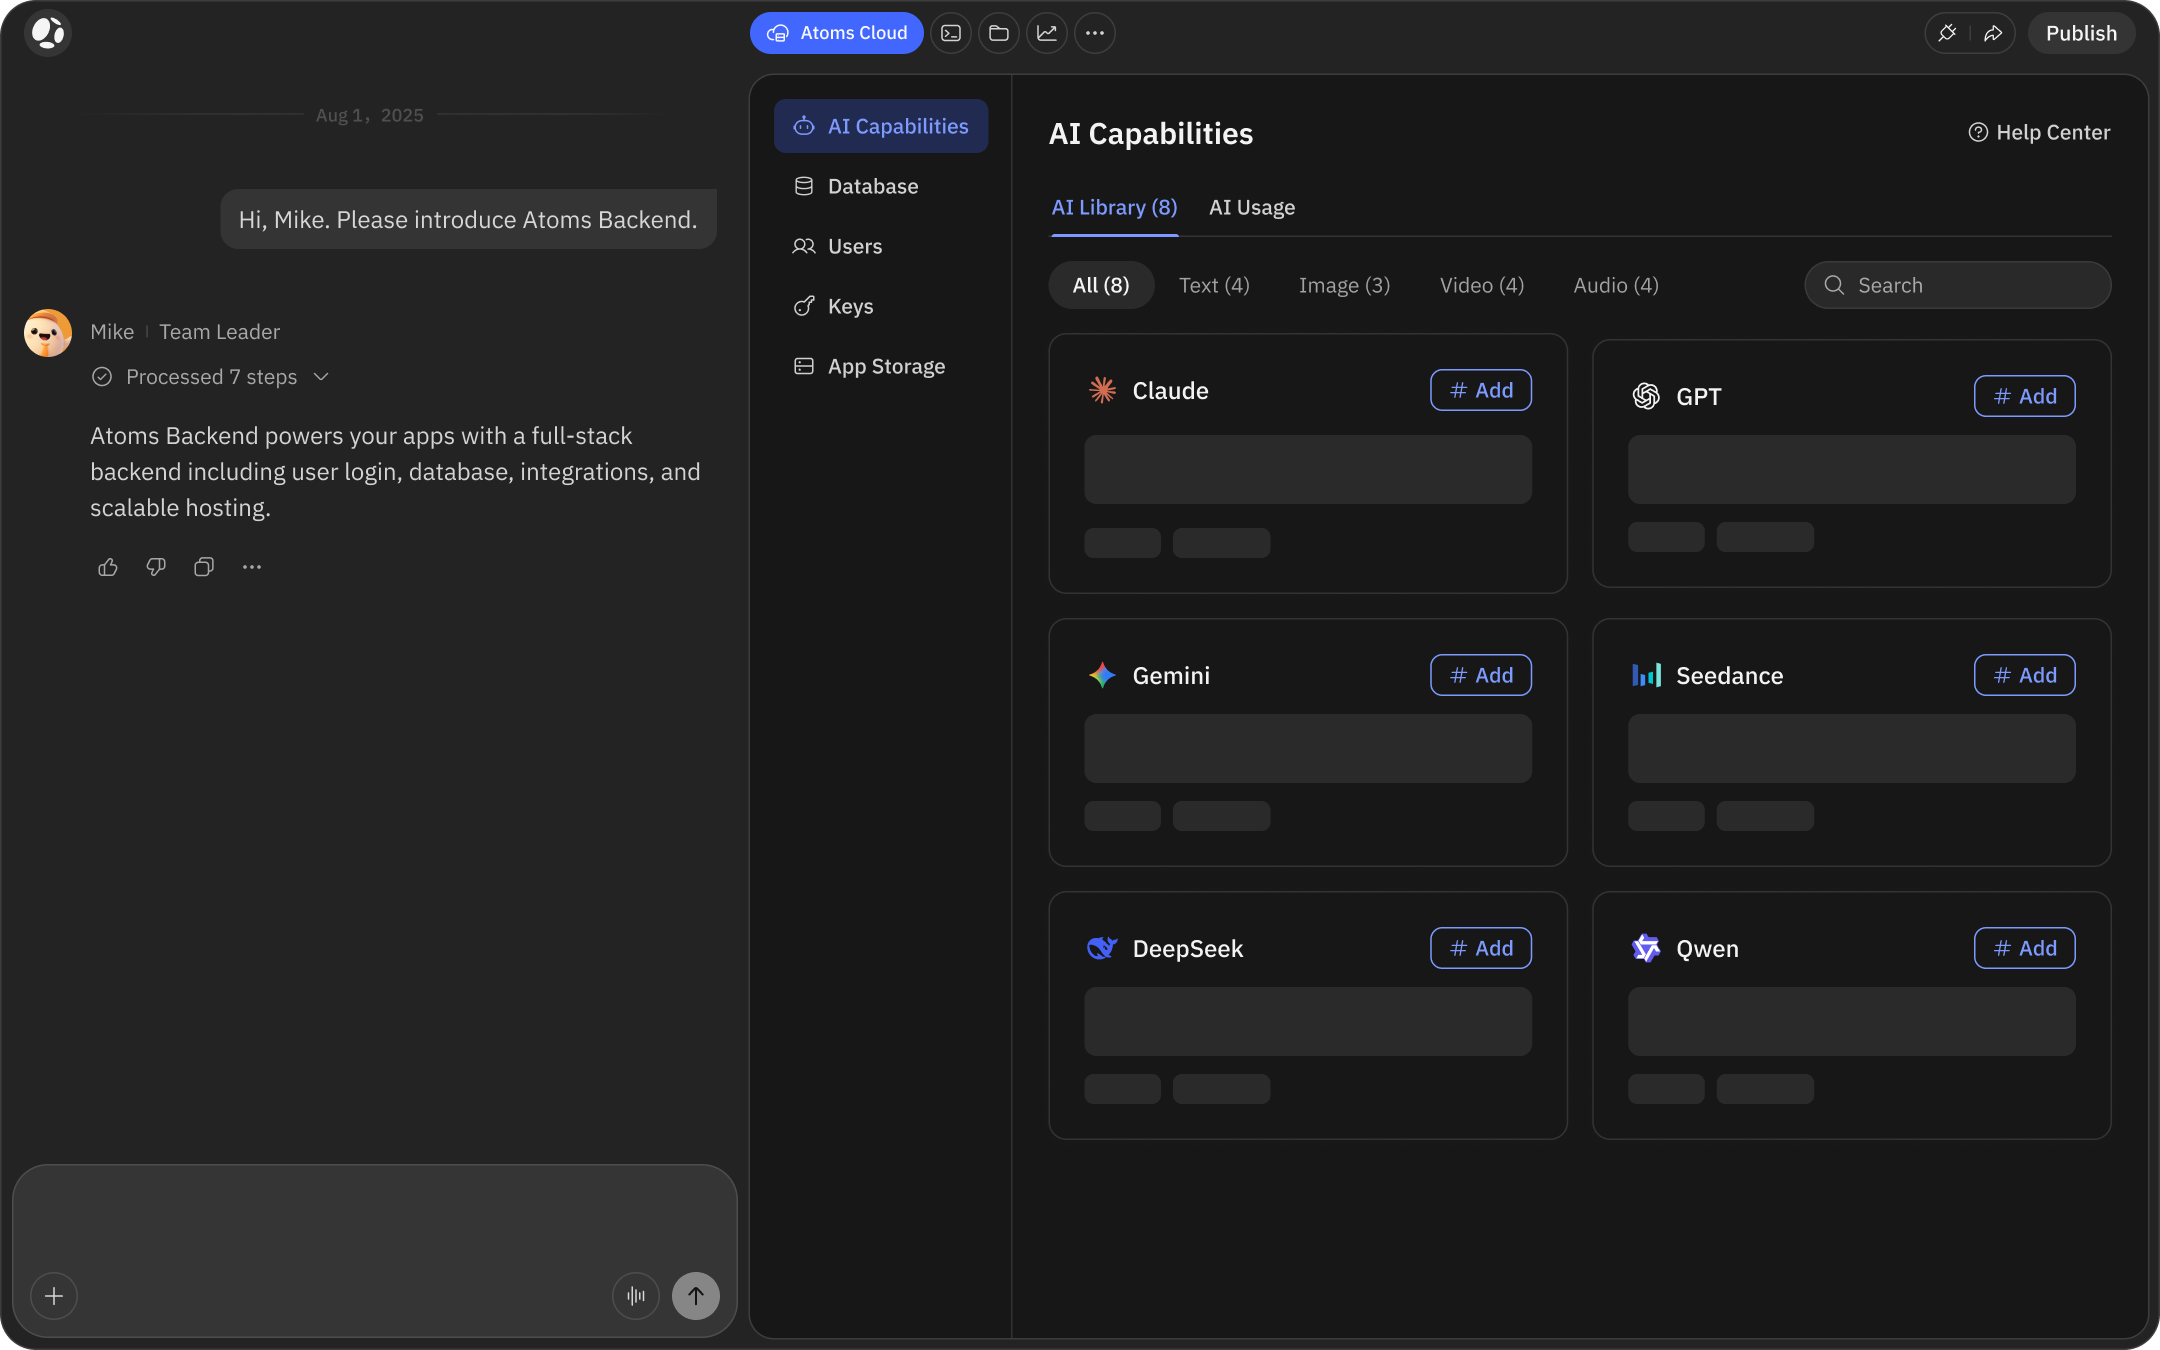Dislike Mike's response with thumbs down
The height and width of the screenshot is (1350, 2160).
coord(156,567)
